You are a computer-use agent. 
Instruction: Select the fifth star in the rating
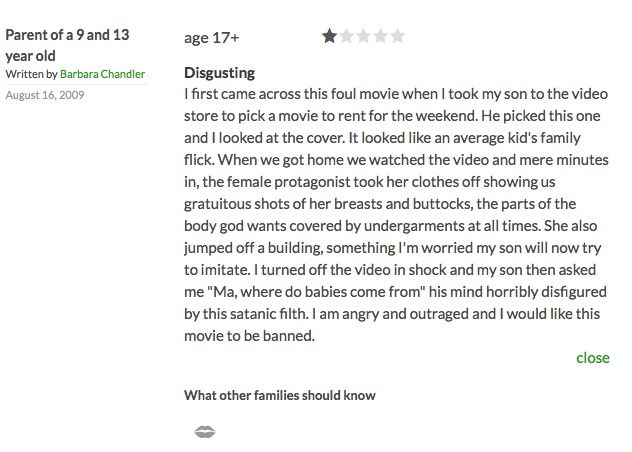coord(397,36)
